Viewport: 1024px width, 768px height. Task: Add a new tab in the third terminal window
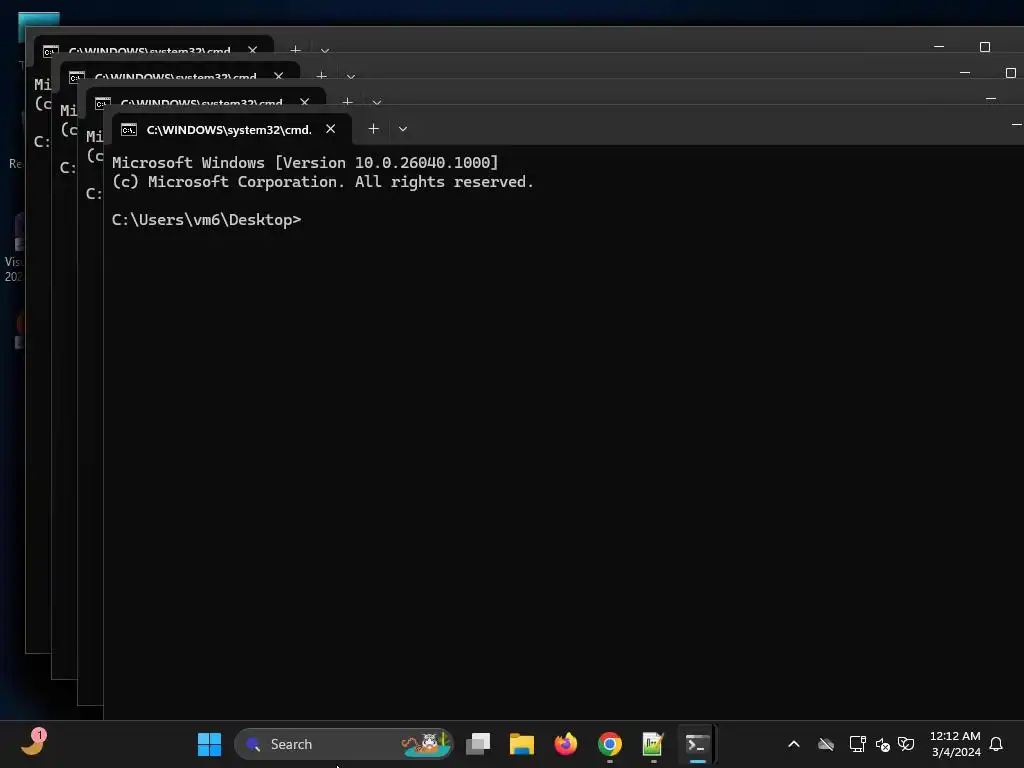coord(321,76)
